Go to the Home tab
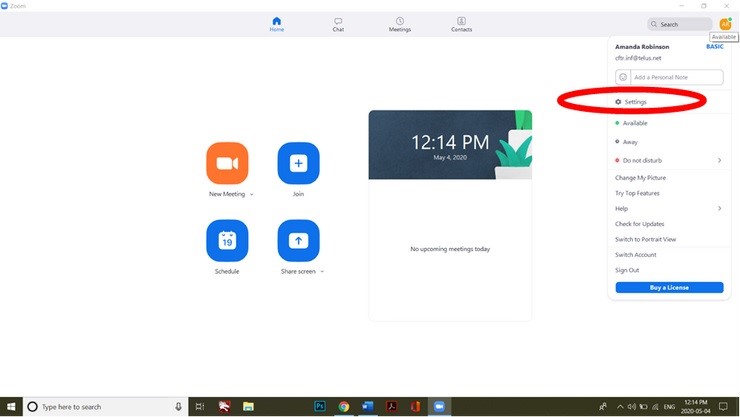This screenshot has width=740, height=417. (x=277, y=24)
